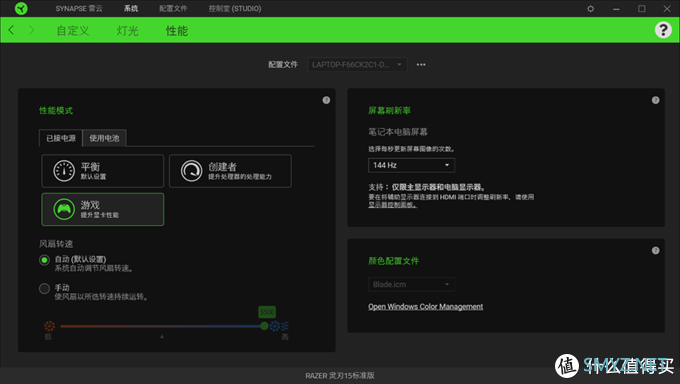Viewport: 680px width, 384px height.
Task: Click the 颜色配置文件 section heading
Action: (x=393, y=261)
